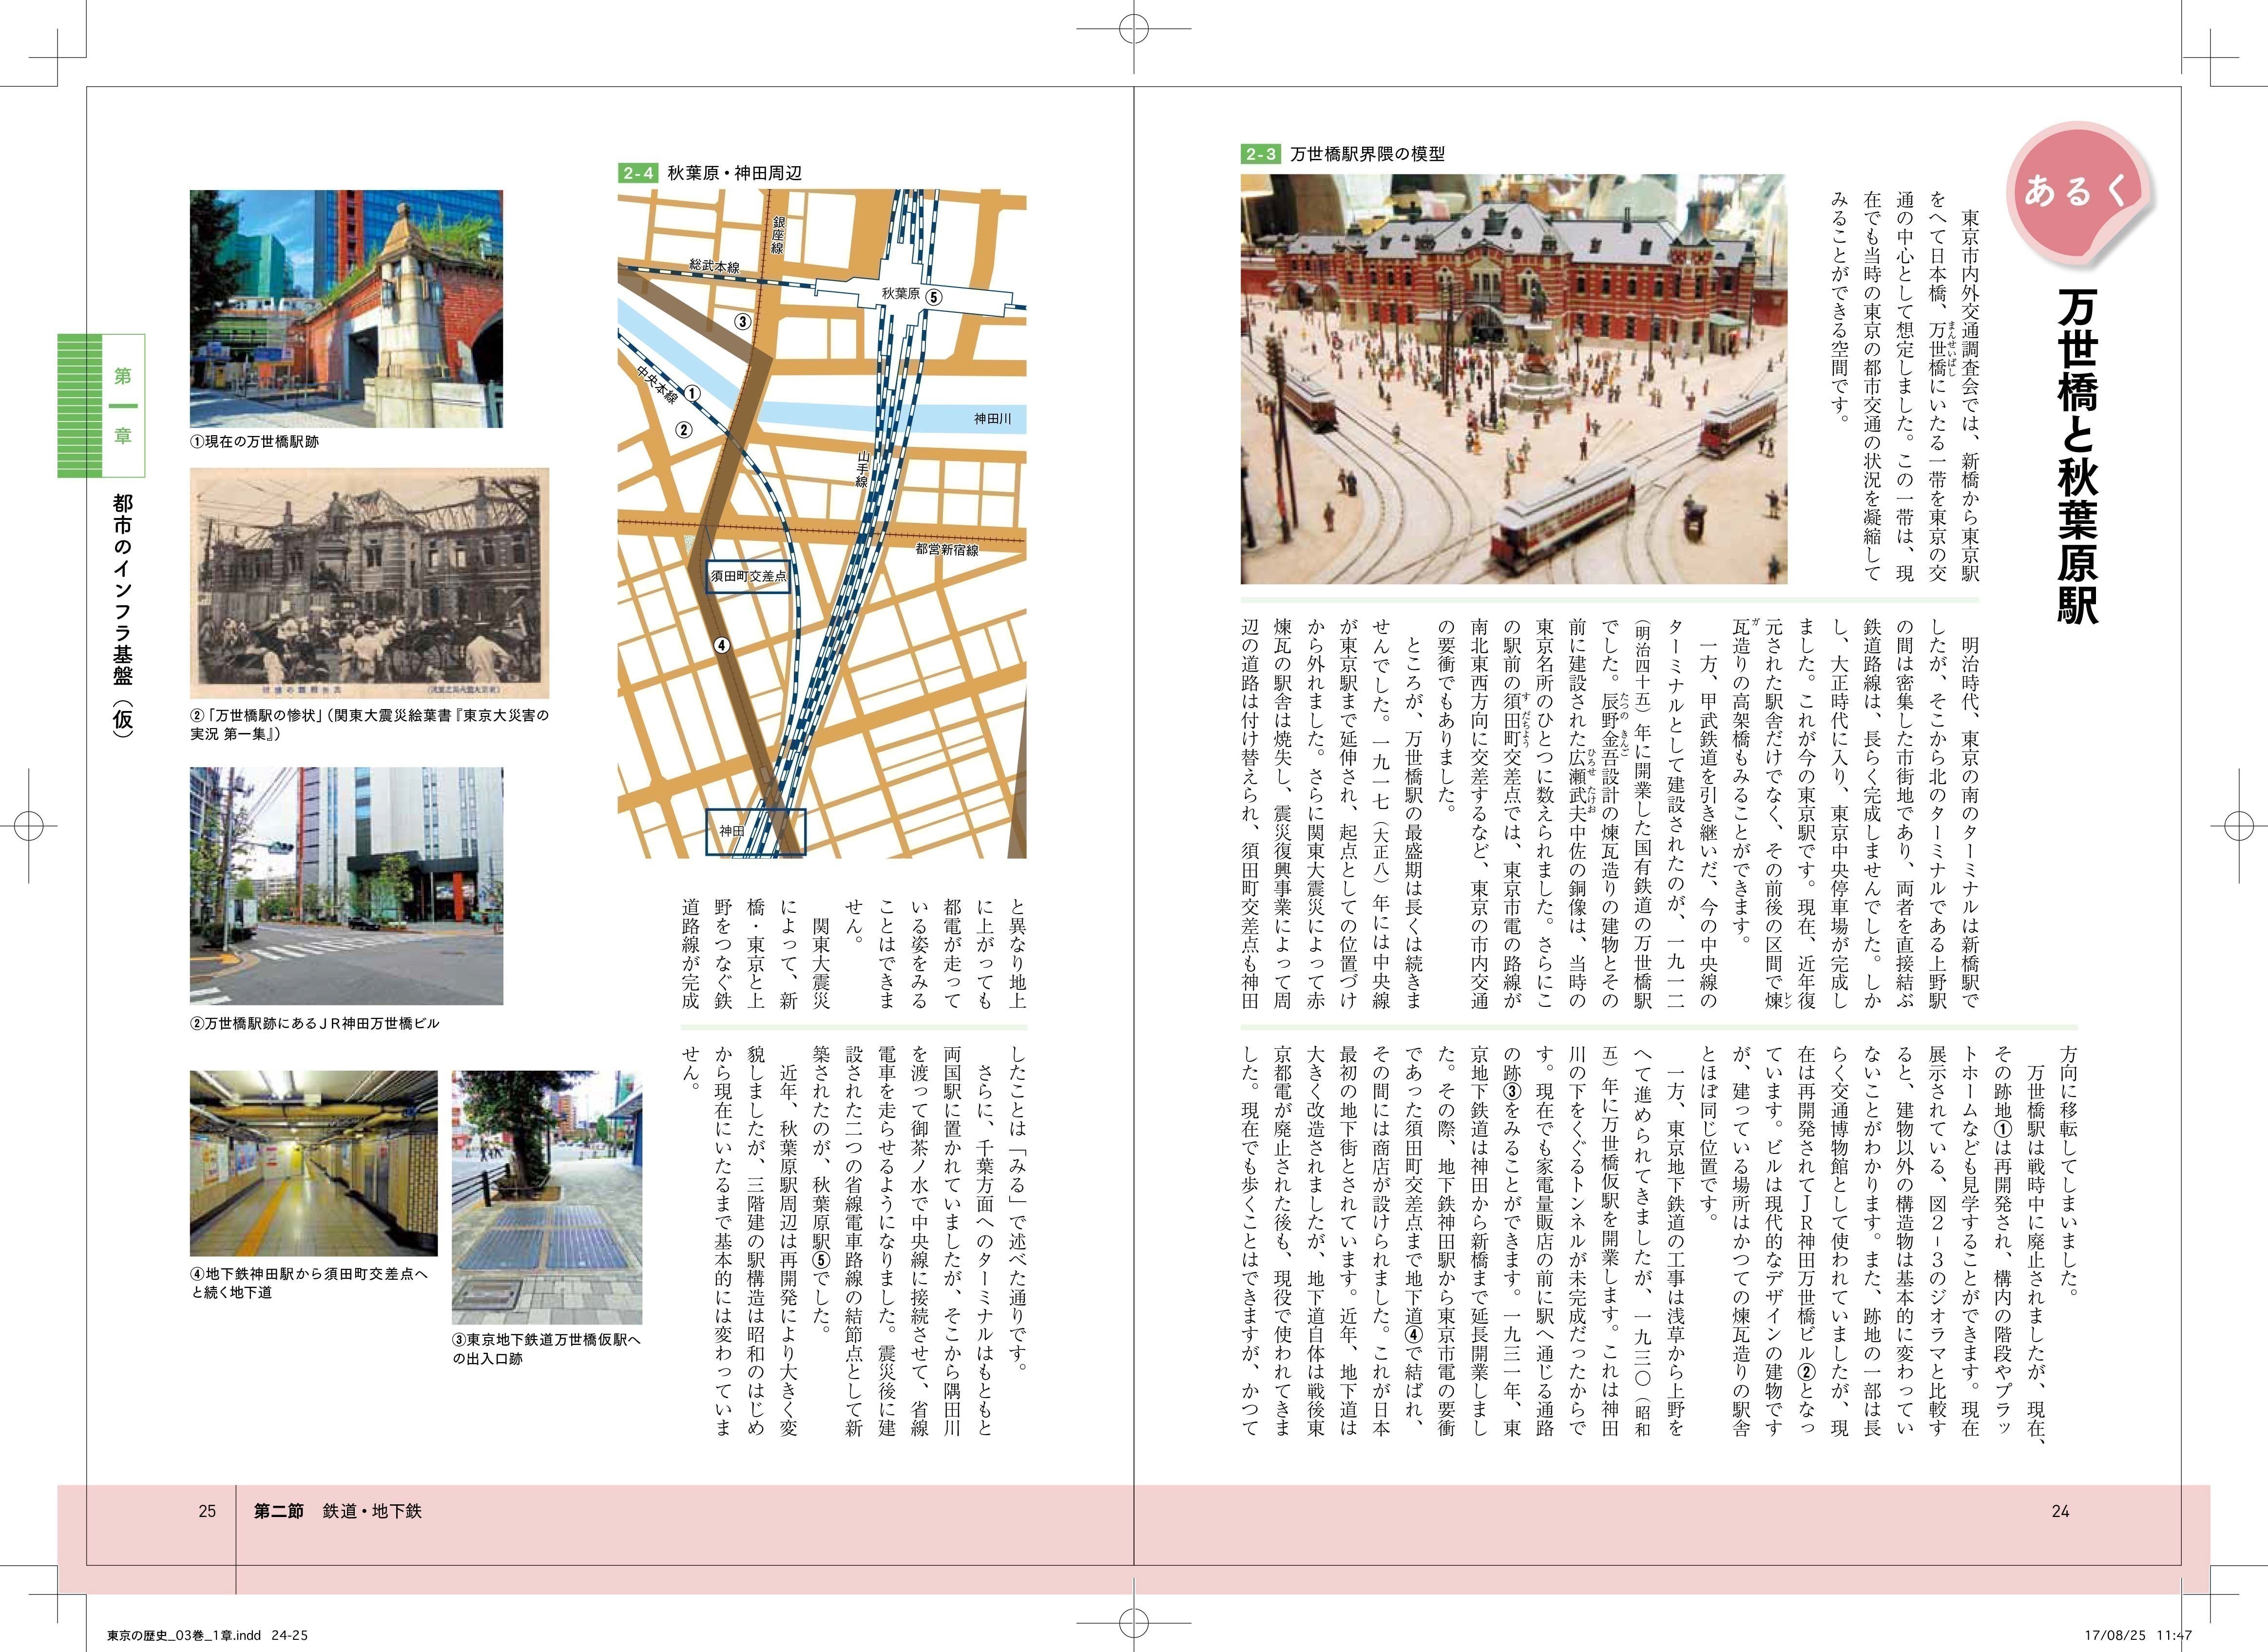Click the 山手線 label on the map

coord(861,468)
